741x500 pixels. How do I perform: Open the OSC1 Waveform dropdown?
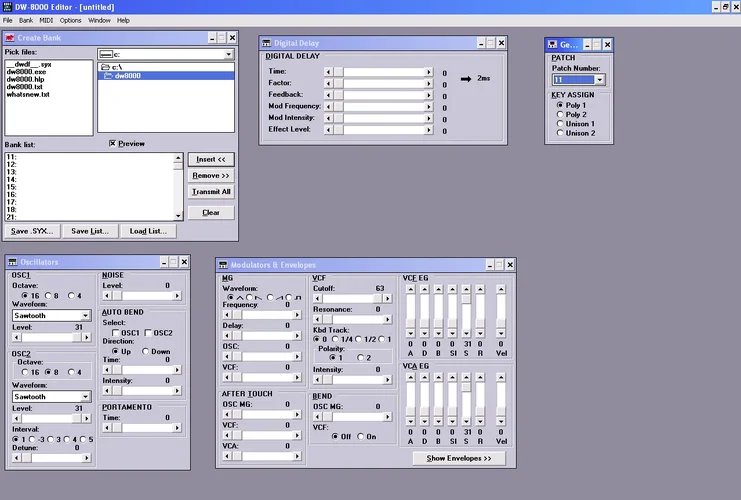(x=86, y=315)
